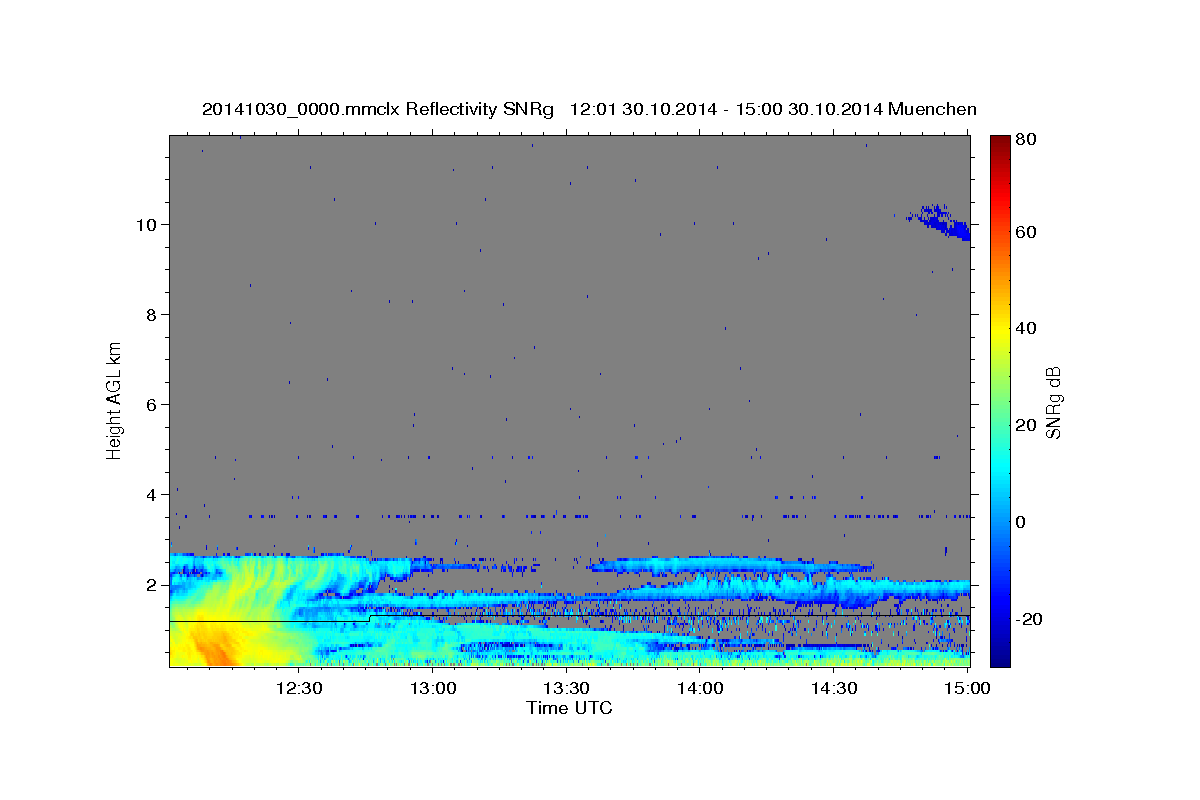Click the plot title text starting with 20141030_0000.mmclx
The image size is (1200, 800).
point(589,109)
